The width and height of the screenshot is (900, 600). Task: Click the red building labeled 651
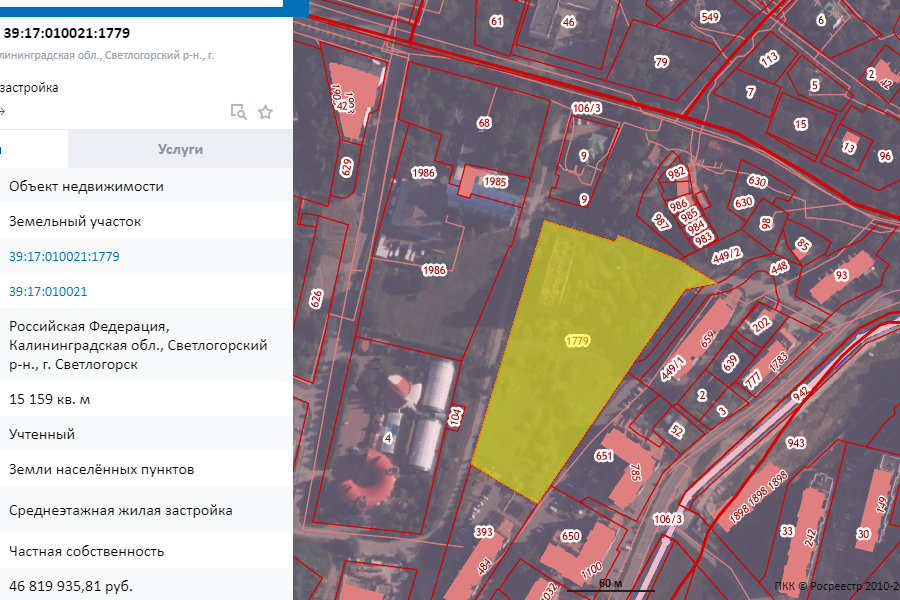click(x=604, y=456)
